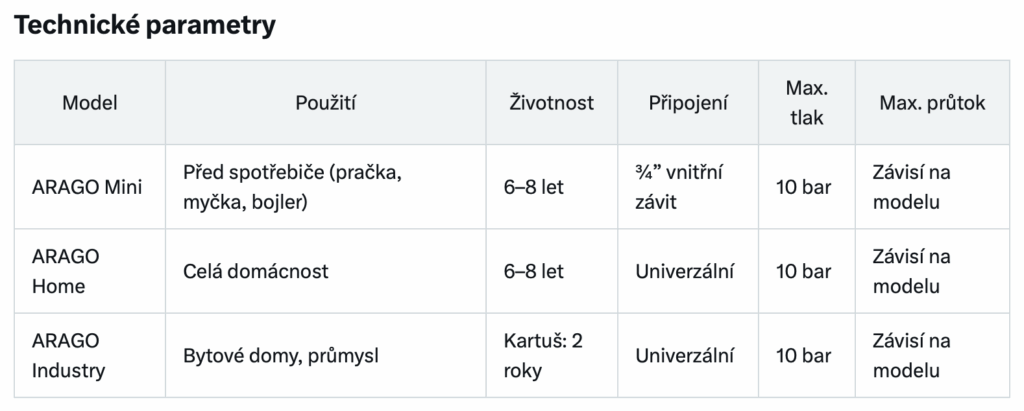Select the Kartuš: 2 roky cell
The width and height of the screenshot is (1024, 411).
pyautogui.click(x=551, y=355)
